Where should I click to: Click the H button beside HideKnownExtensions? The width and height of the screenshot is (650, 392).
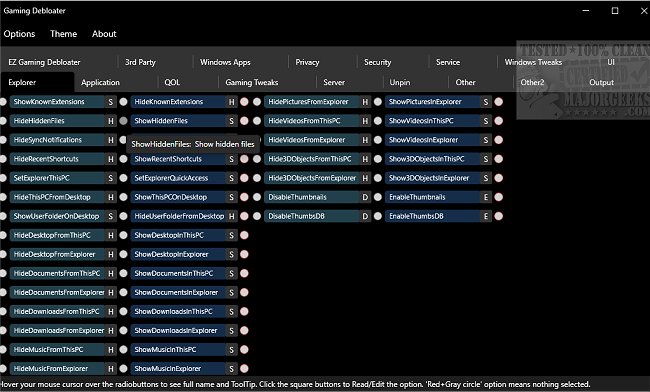point(231,102)
